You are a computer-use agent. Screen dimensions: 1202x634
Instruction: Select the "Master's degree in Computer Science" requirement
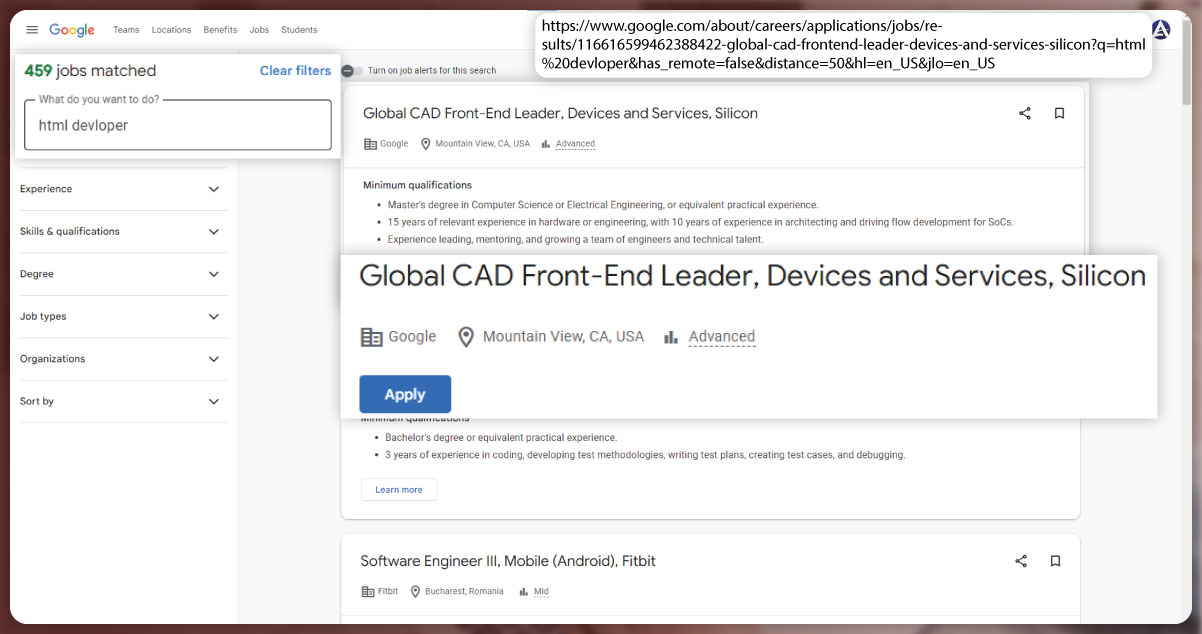coord(603,205)
